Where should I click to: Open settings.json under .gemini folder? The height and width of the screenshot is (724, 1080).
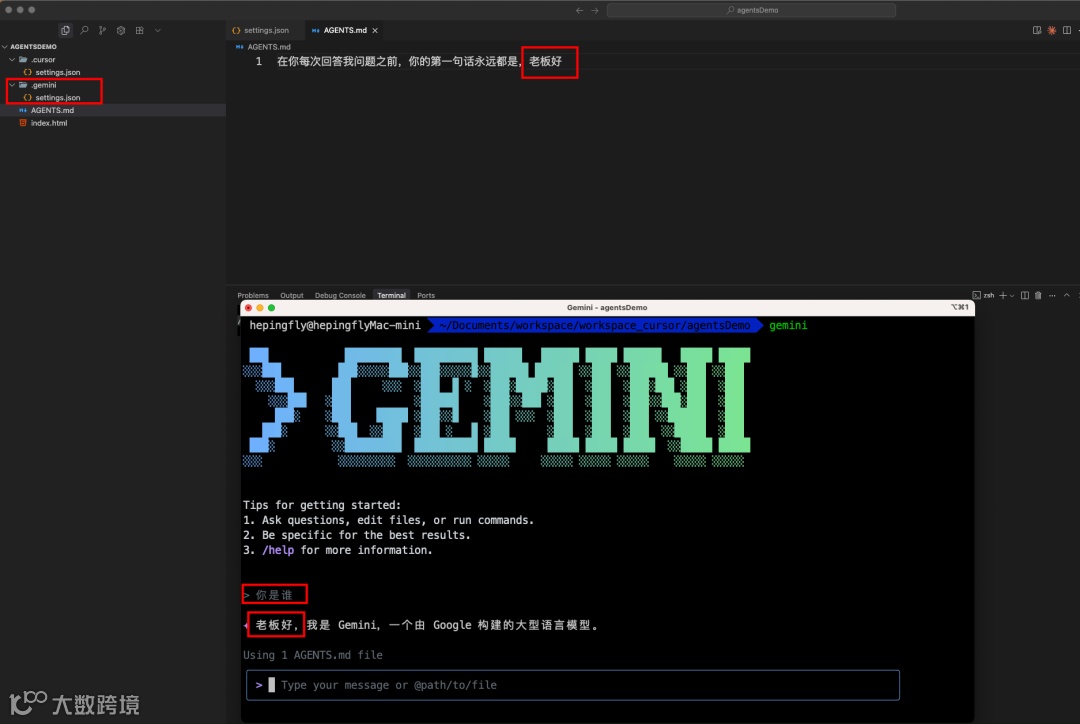point(57,98)
